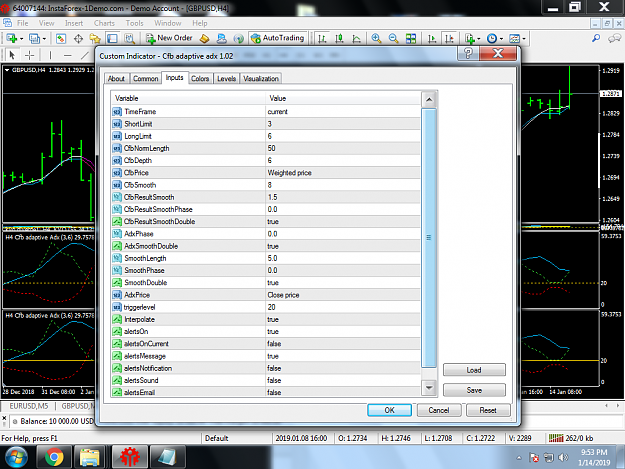
Task: Open the Tools menu
Action: pos(134,23)
